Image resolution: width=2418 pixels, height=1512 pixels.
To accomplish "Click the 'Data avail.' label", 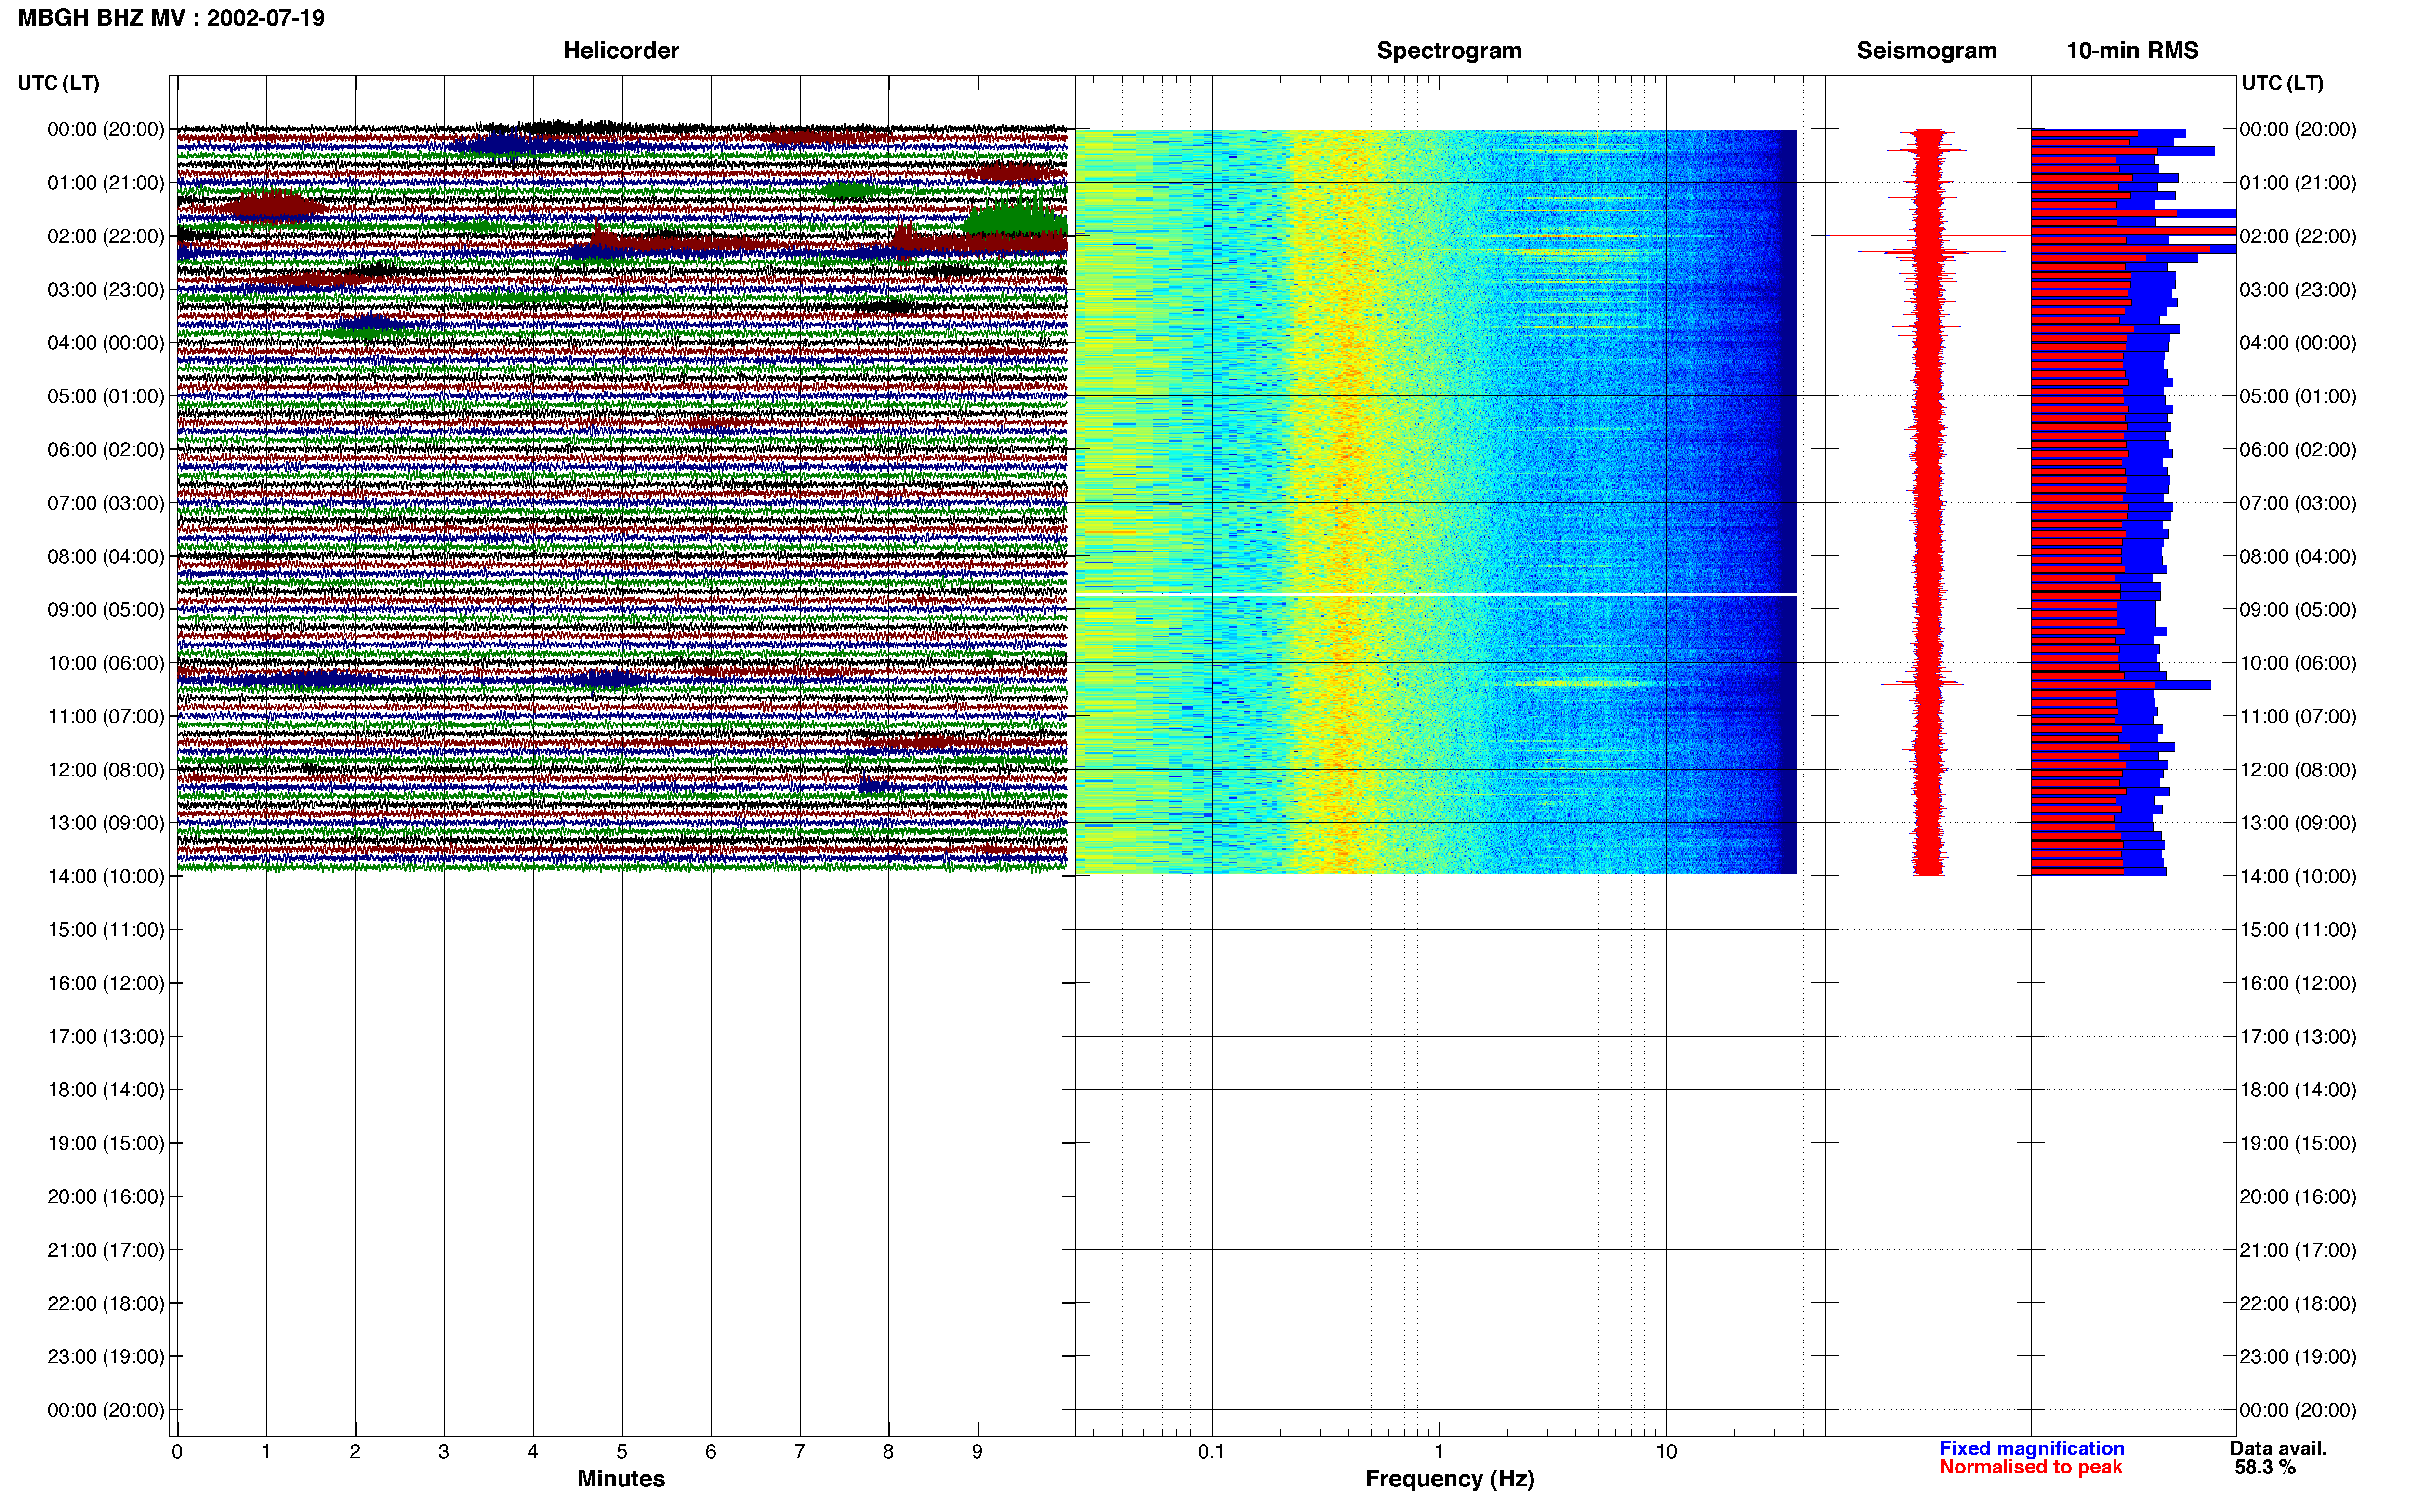I will pyautogui.click(x=2278, y=1448).
